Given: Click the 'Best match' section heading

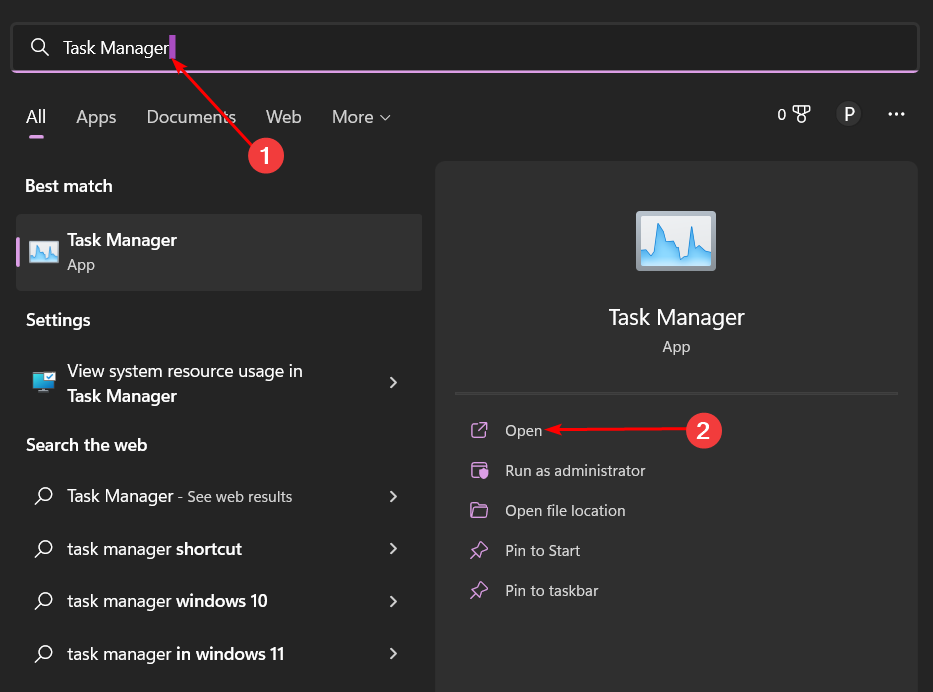Looking at the screenshot, I should (69, 186).
